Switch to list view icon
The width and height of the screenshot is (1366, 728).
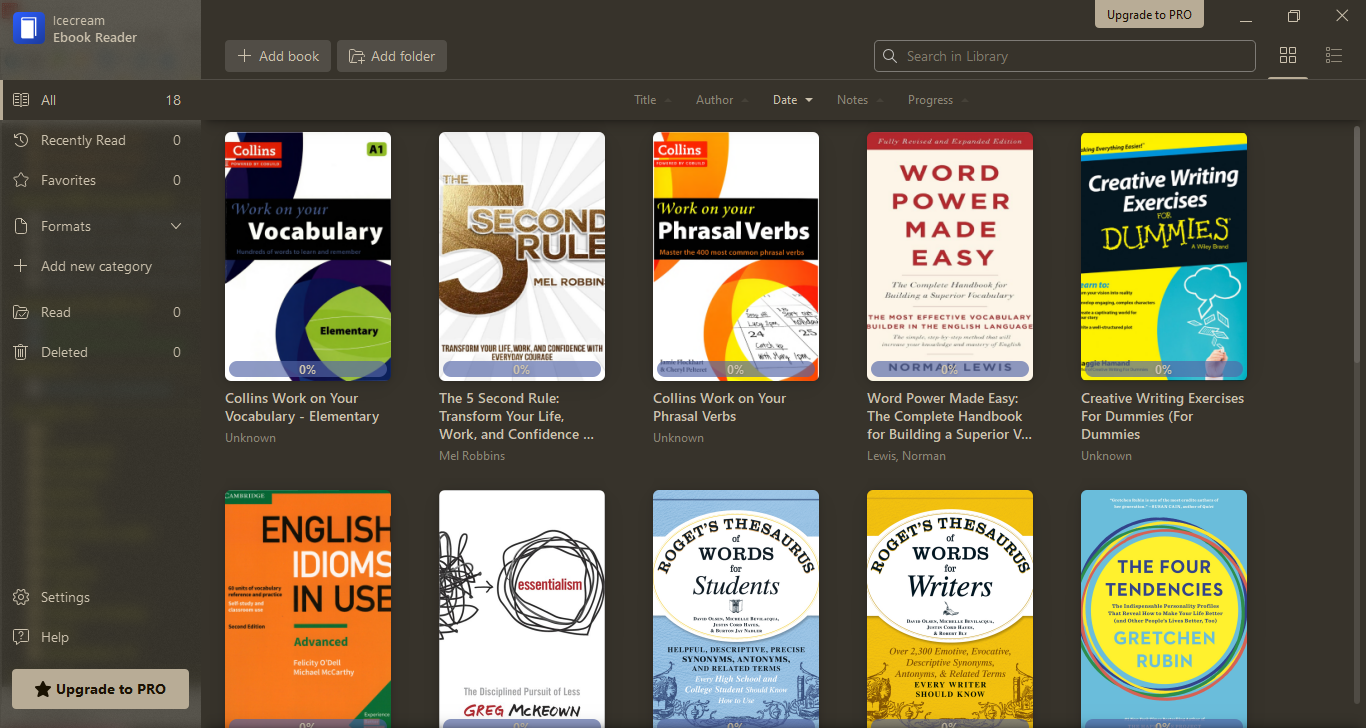click(1334, 56)
